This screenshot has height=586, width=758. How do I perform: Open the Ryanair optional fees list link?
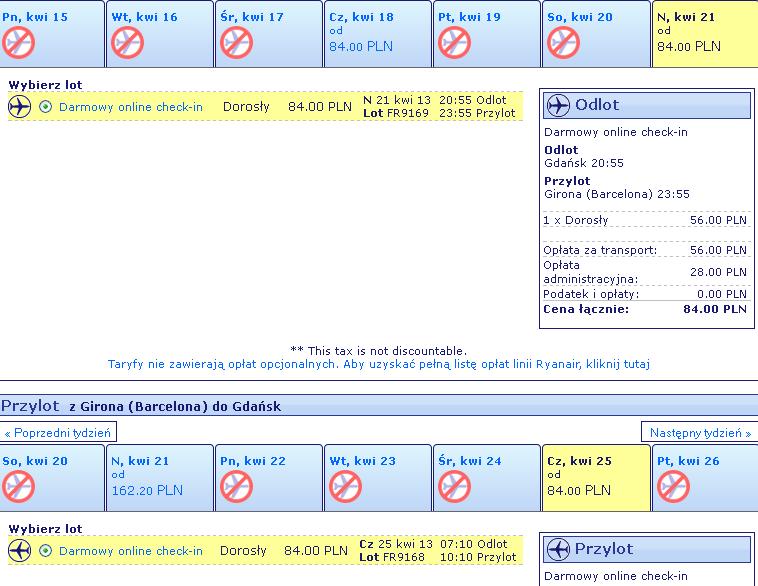coord(379,364)
